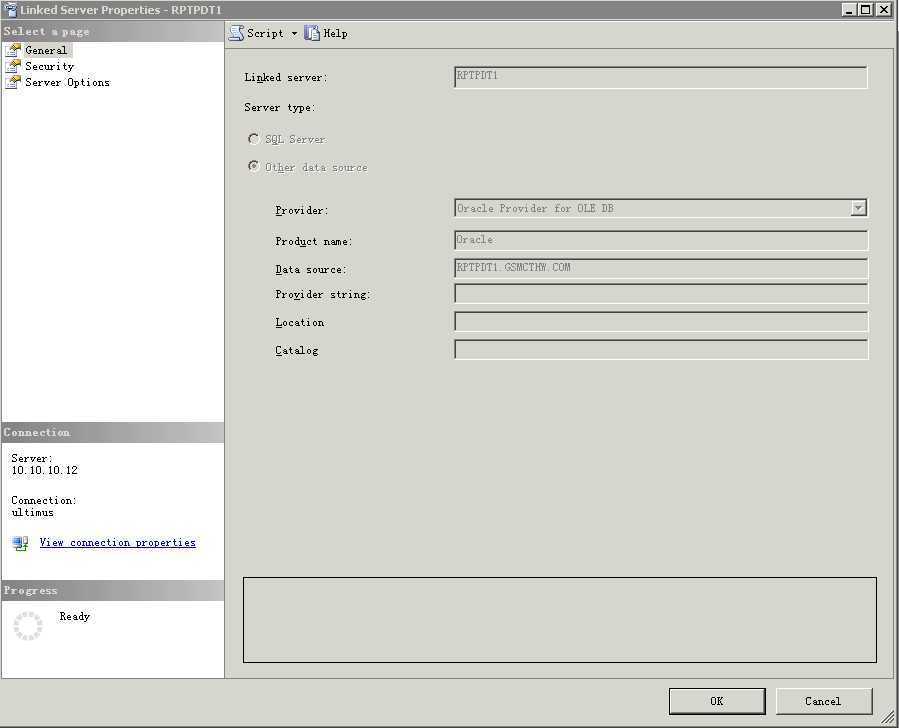Click the window title bar icon
899x728 pixels.
pos(10,10)
